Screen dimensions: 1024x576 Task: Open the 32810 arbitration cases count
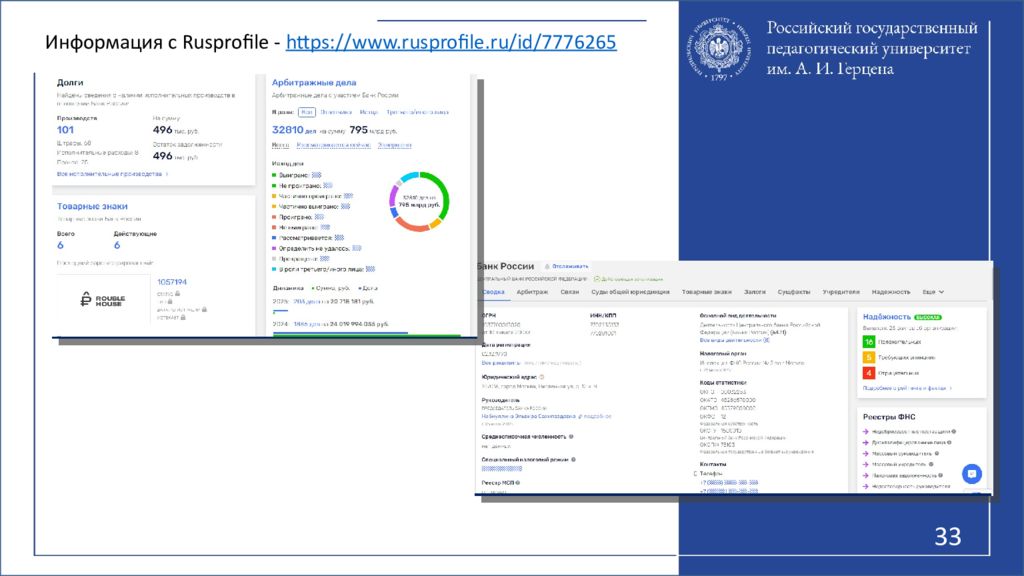(x=287, y=130)
